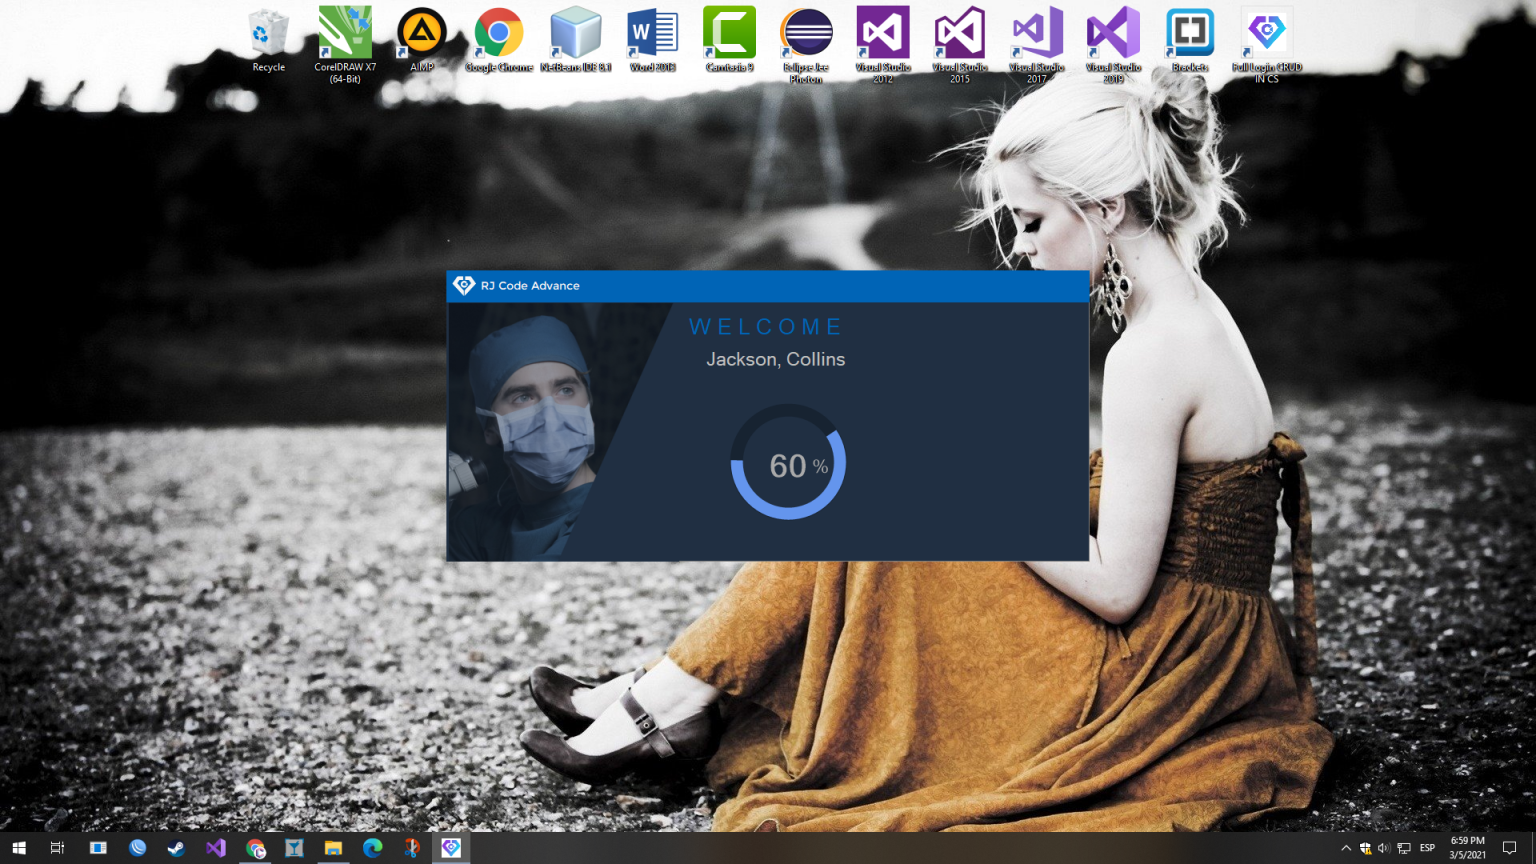Screen dimensions: 1536x864
Task: Click the Steam icon in the taskbar
Action: tap(176, 848)
